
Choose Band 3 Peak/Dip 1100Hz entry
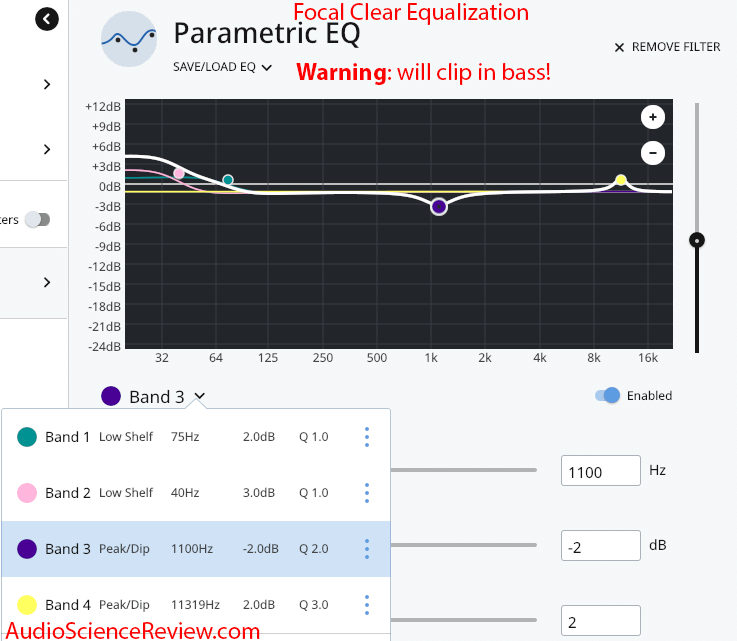point(196,549)
